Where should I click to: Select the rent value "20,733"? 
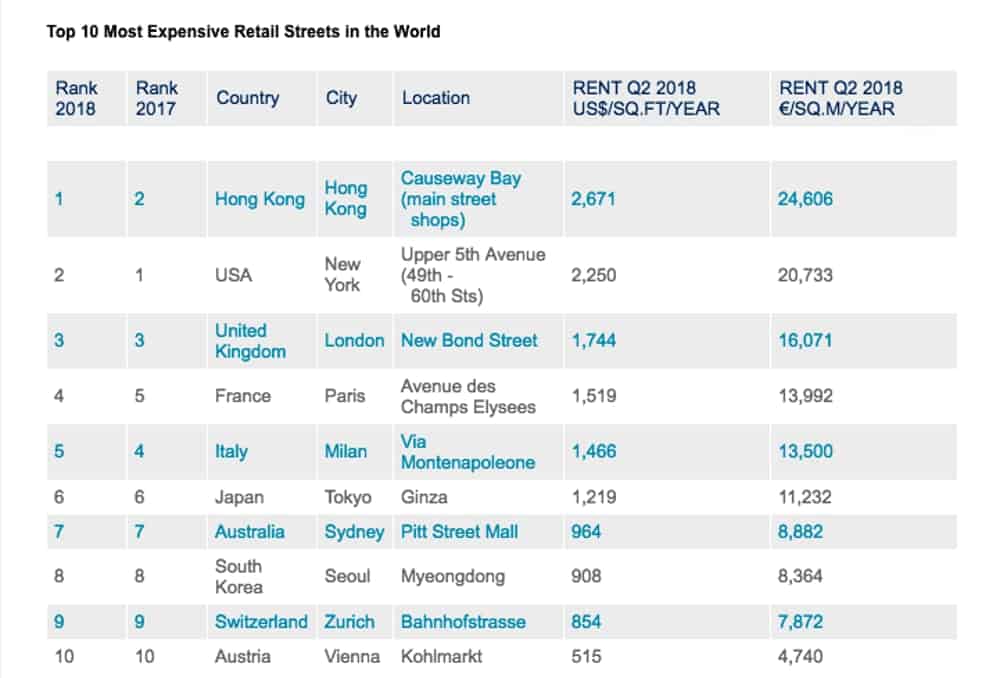(x=805, y=276)
